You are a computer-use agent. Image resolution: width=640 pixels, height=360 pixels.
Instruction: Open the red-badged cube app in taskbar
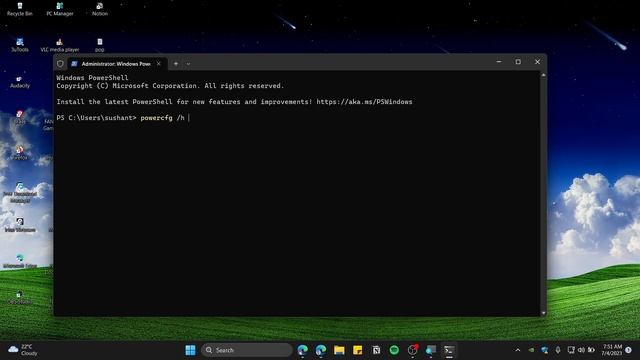(x=413, y=350)
